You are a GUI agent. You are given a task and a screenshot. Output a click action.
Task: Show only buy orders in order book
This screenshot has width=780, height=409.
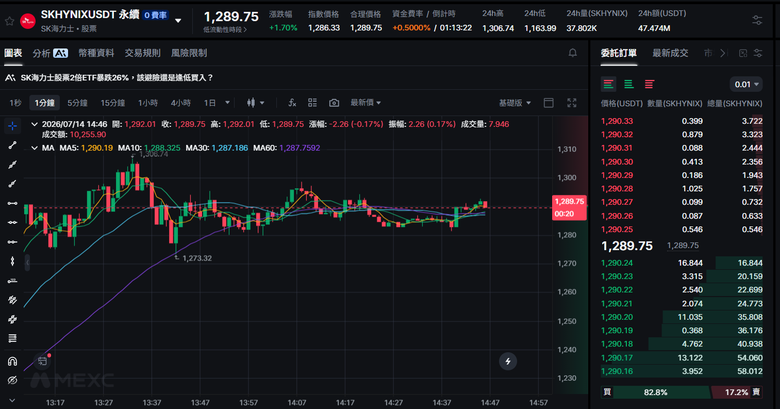click(629, 84)
